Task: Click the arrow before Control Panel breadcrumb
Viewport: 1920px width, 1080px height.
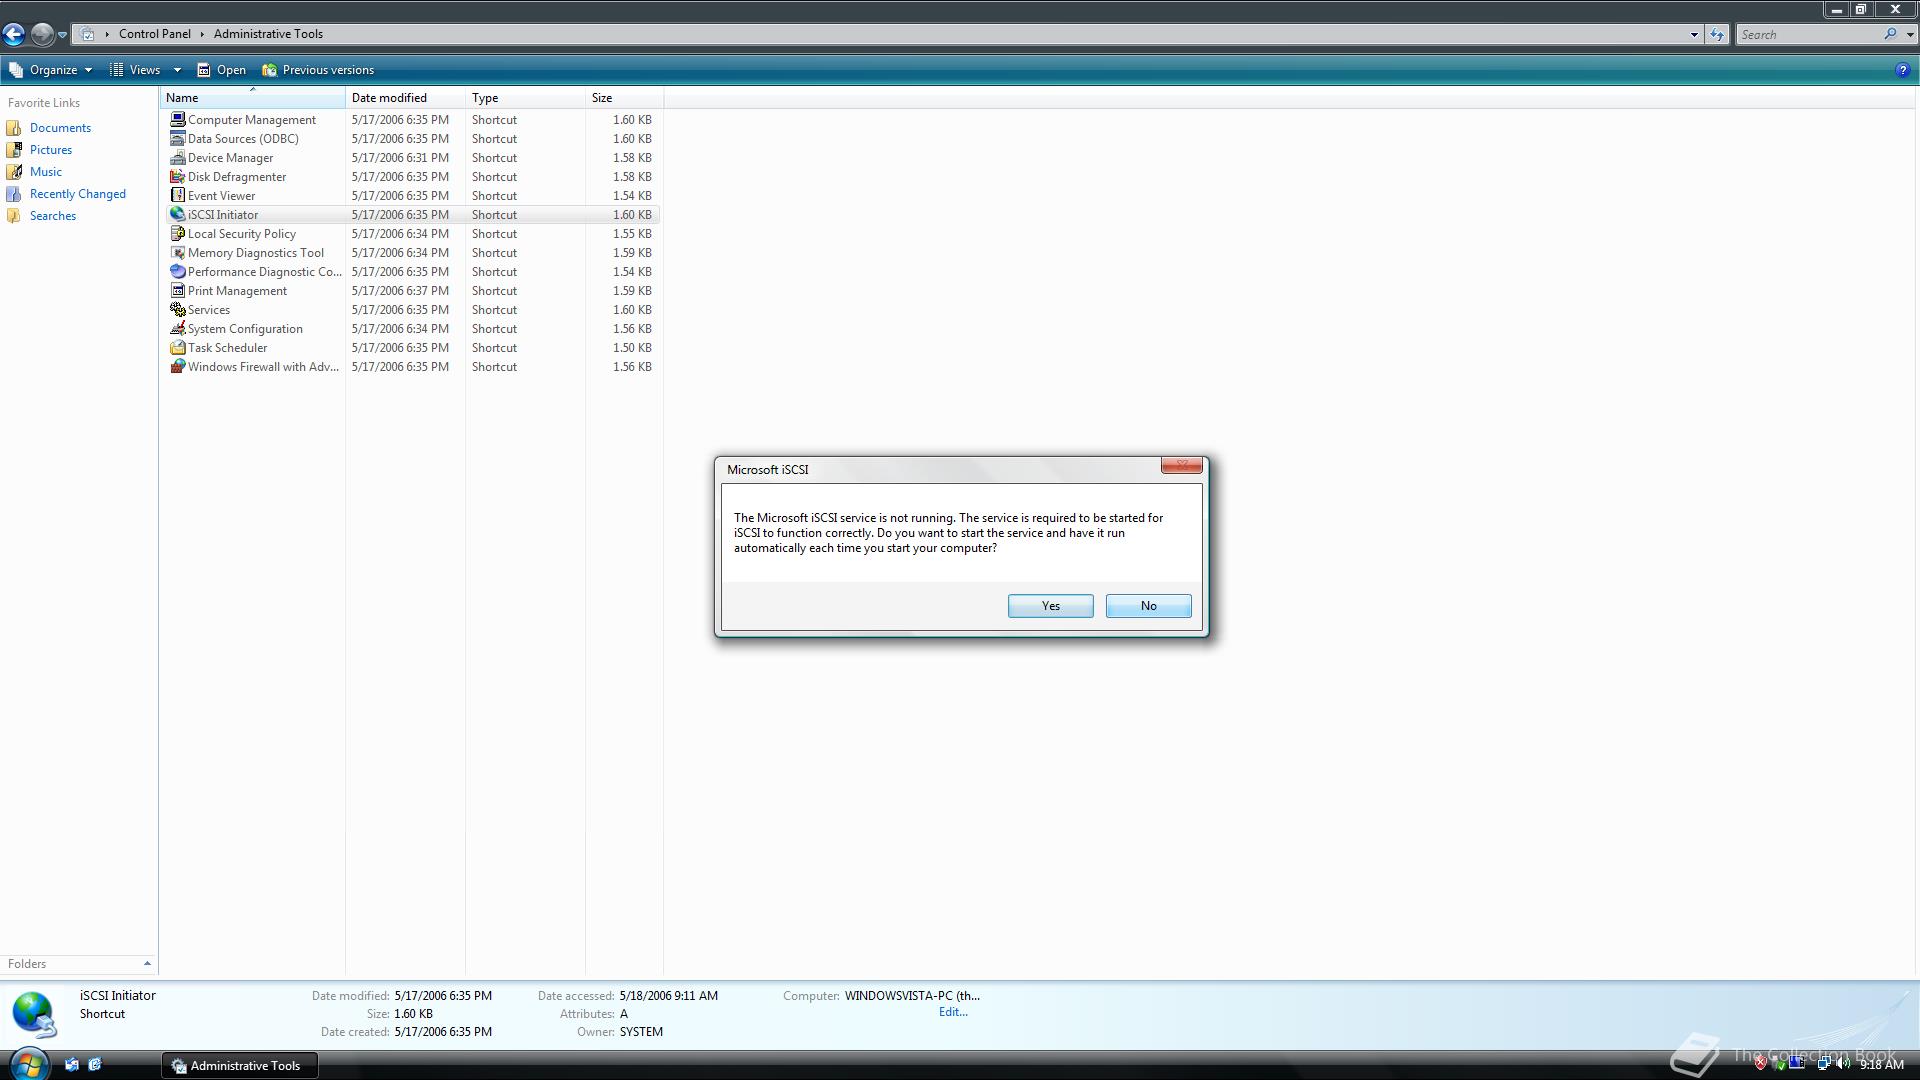Action: click(107, 34)
